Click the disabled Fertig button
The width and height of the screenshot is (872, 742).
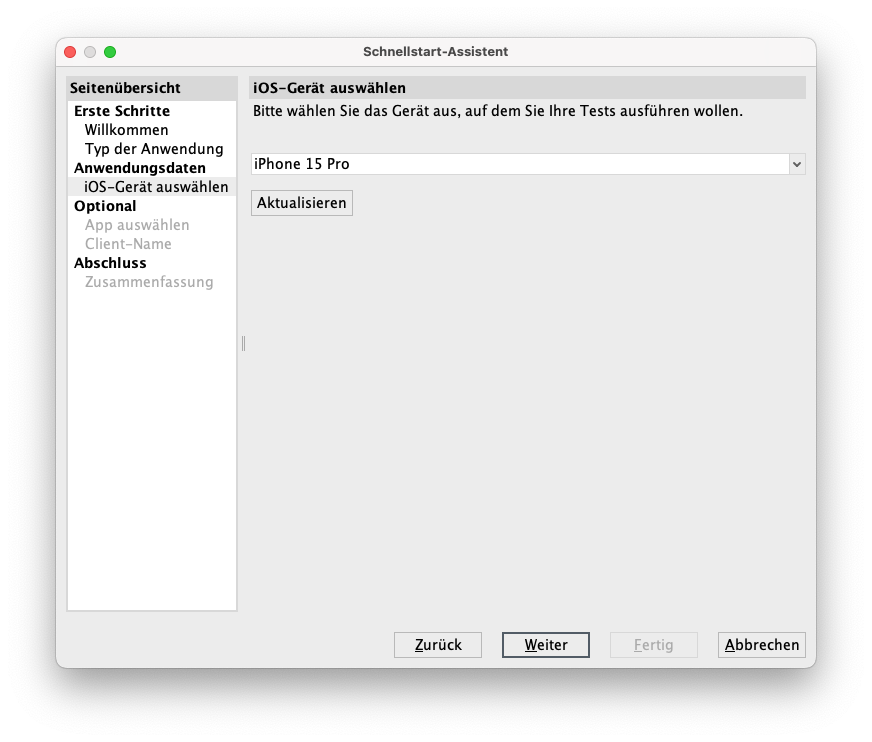coord(653,645)
